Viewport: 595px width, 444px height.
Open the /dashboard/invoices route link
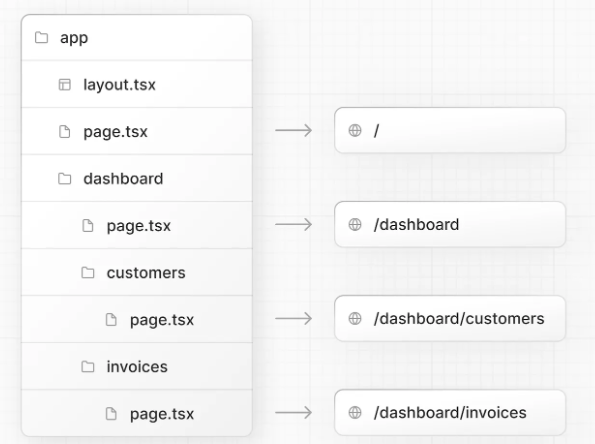(x=450, y=413)
